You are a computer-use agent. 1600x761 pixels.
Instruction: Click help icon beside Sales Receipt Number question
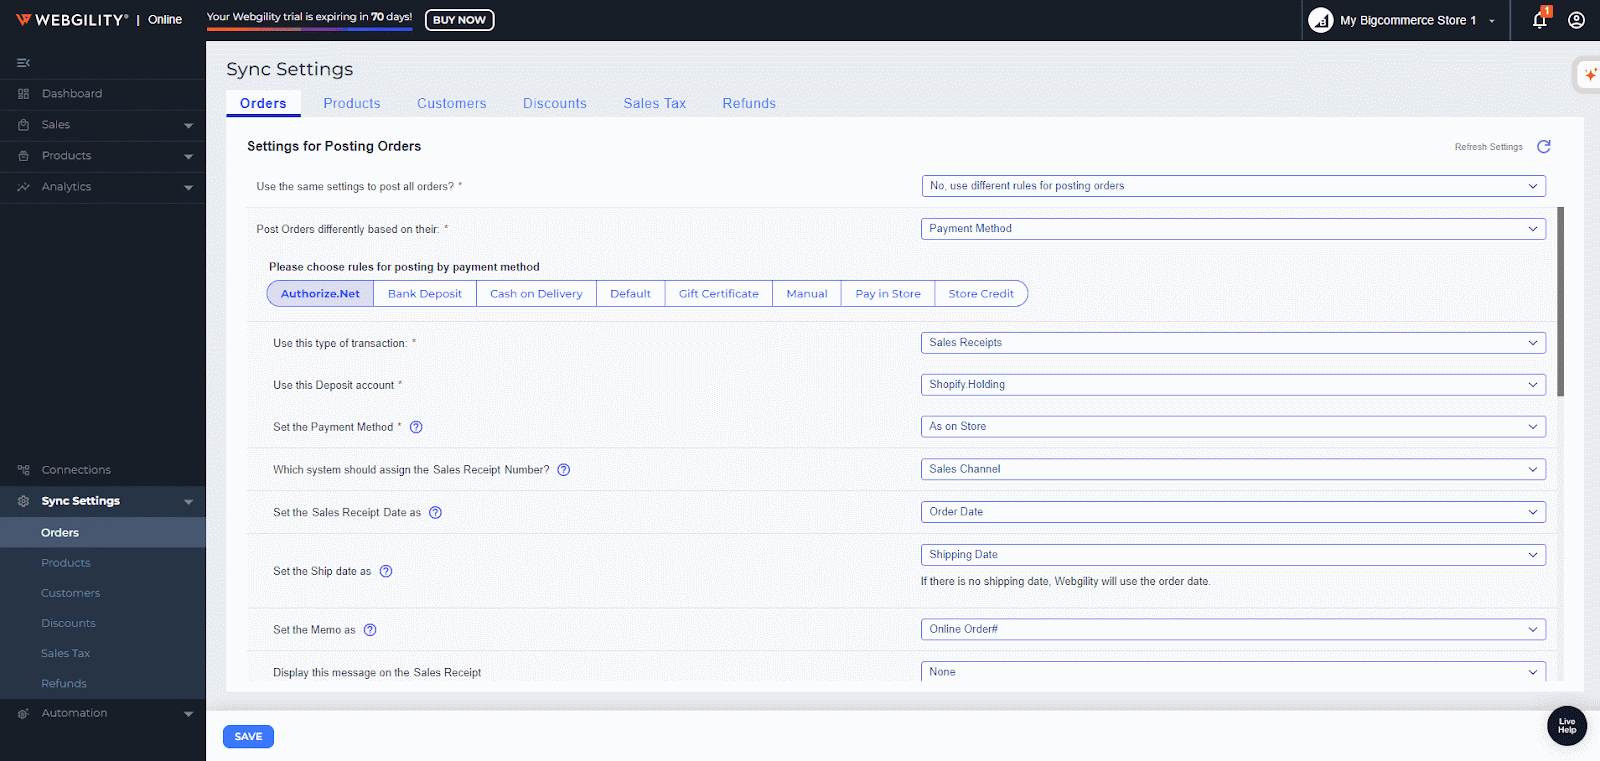(563, 470)
